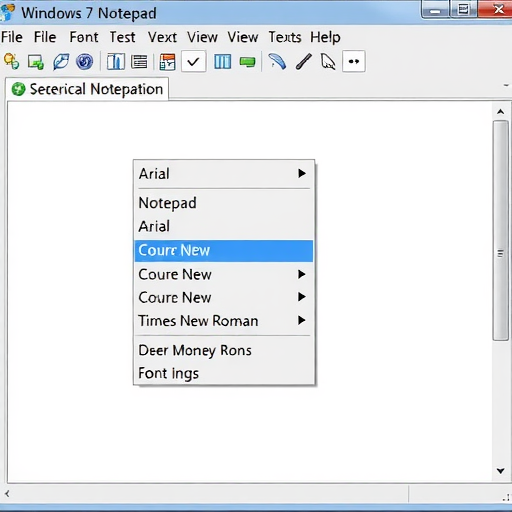Select the mouse pointer arrow tool icon
The image size is (512, 512).
click(328, 61)
